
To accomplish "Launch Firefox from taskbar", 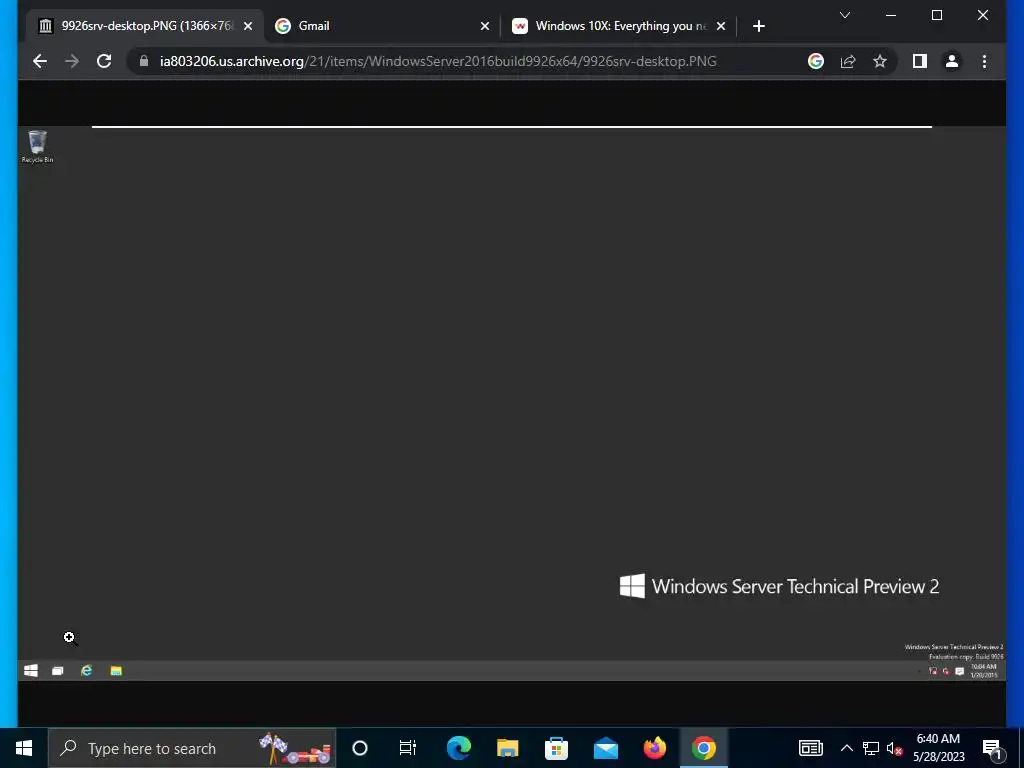I will coord(654,748).
